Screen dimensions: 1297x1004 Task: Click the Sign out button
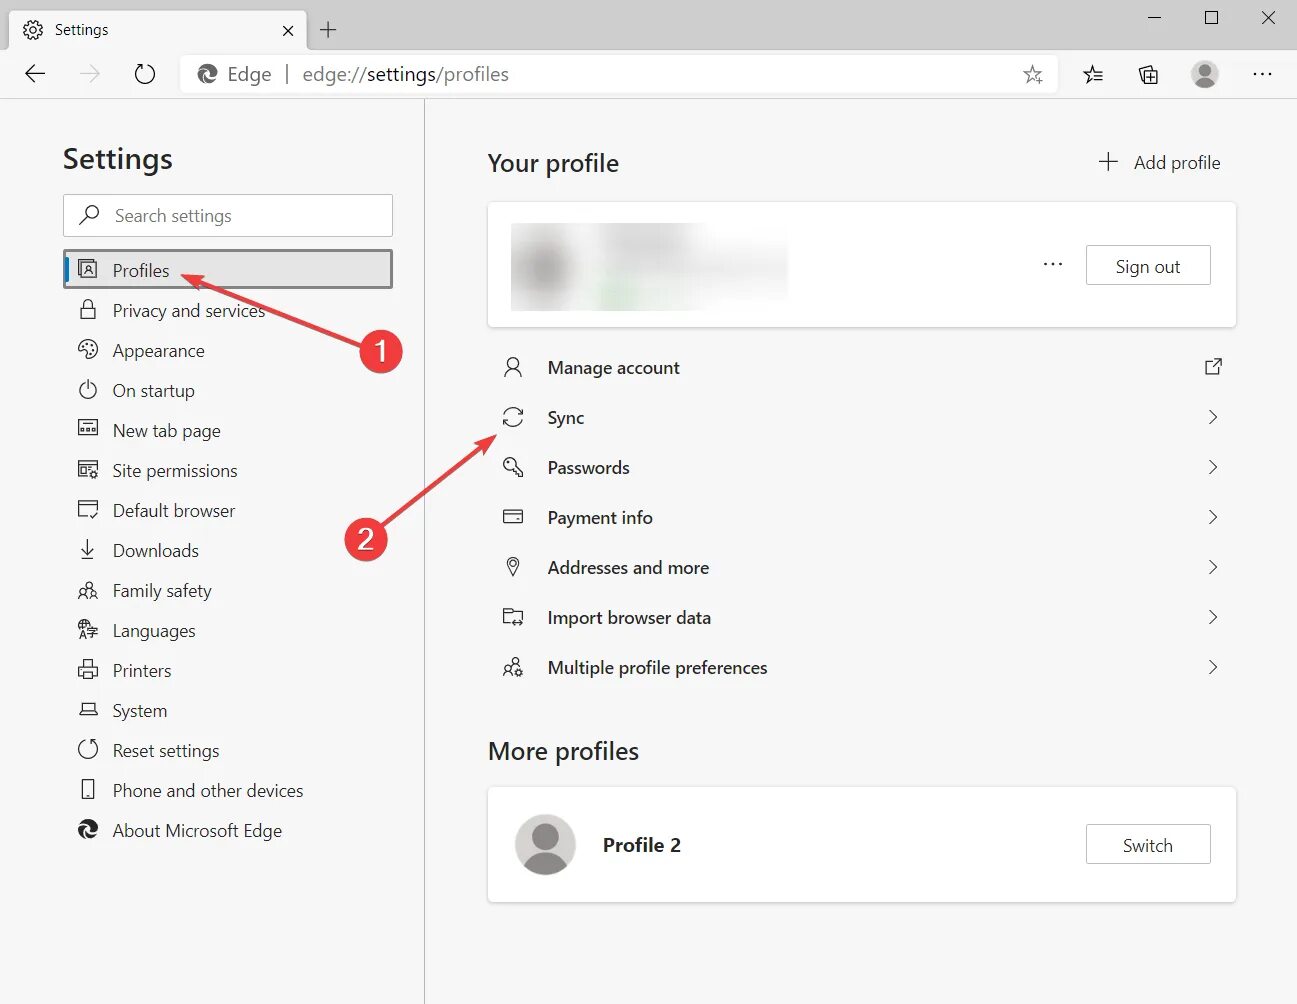1148,266
